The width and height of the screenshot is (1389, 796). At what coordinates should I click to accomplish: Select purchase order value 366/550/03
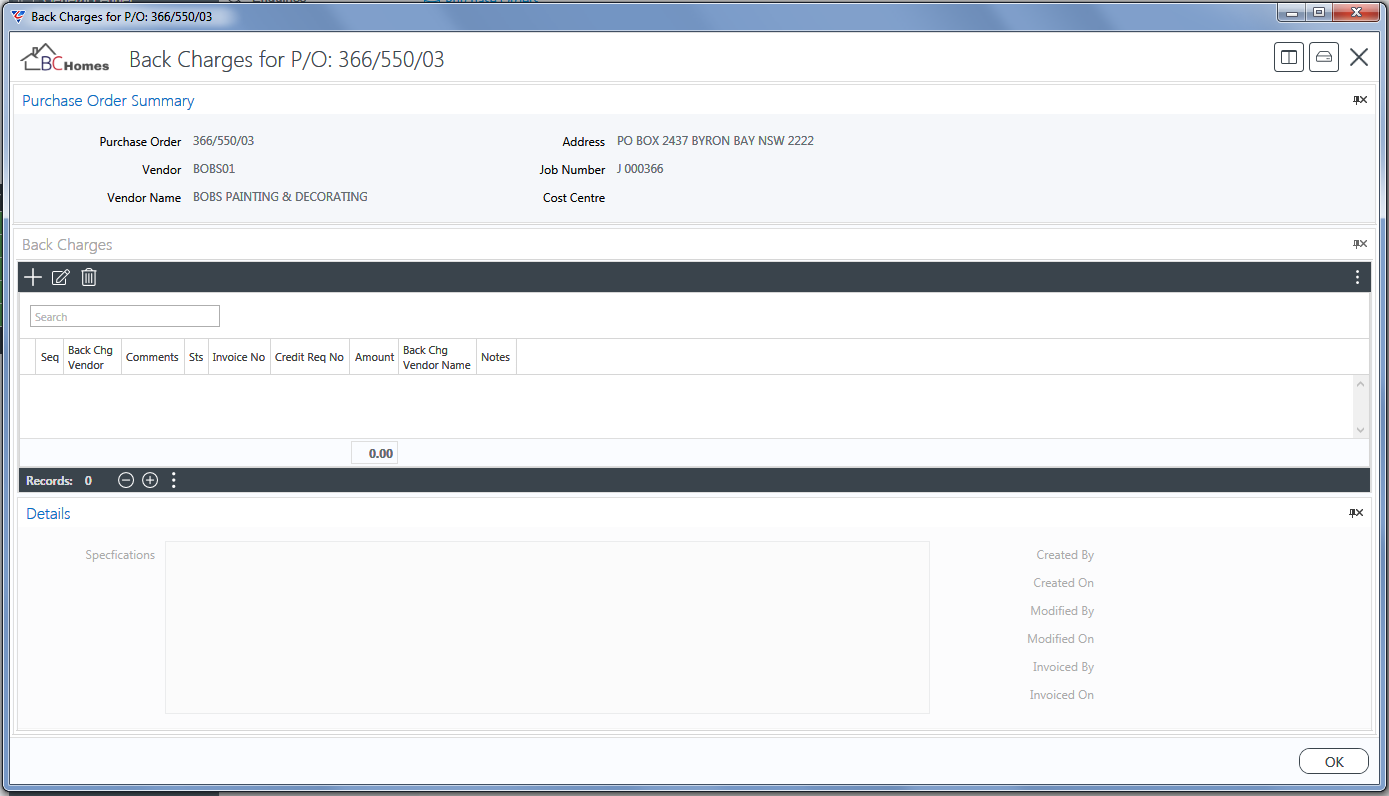click(224, 141)
